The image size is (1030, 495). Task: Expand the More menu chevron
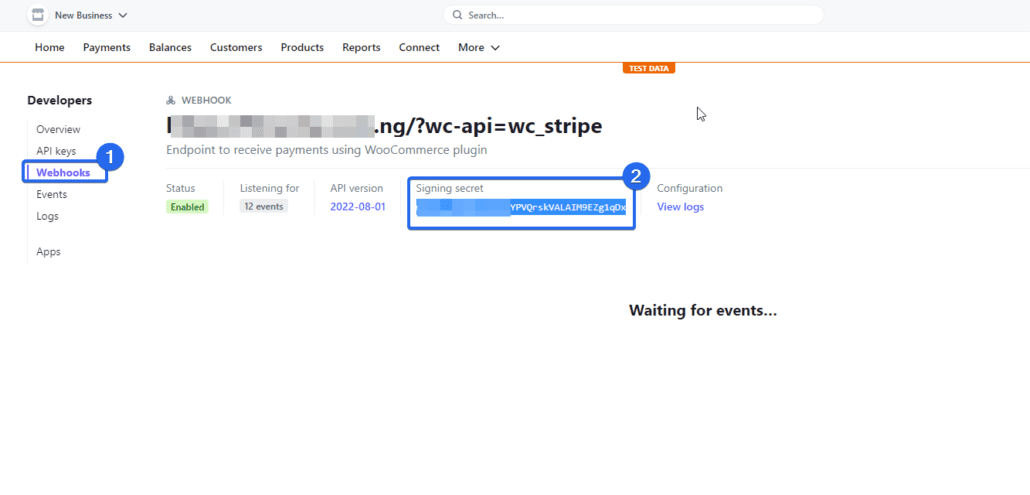[x=495, y=48]
